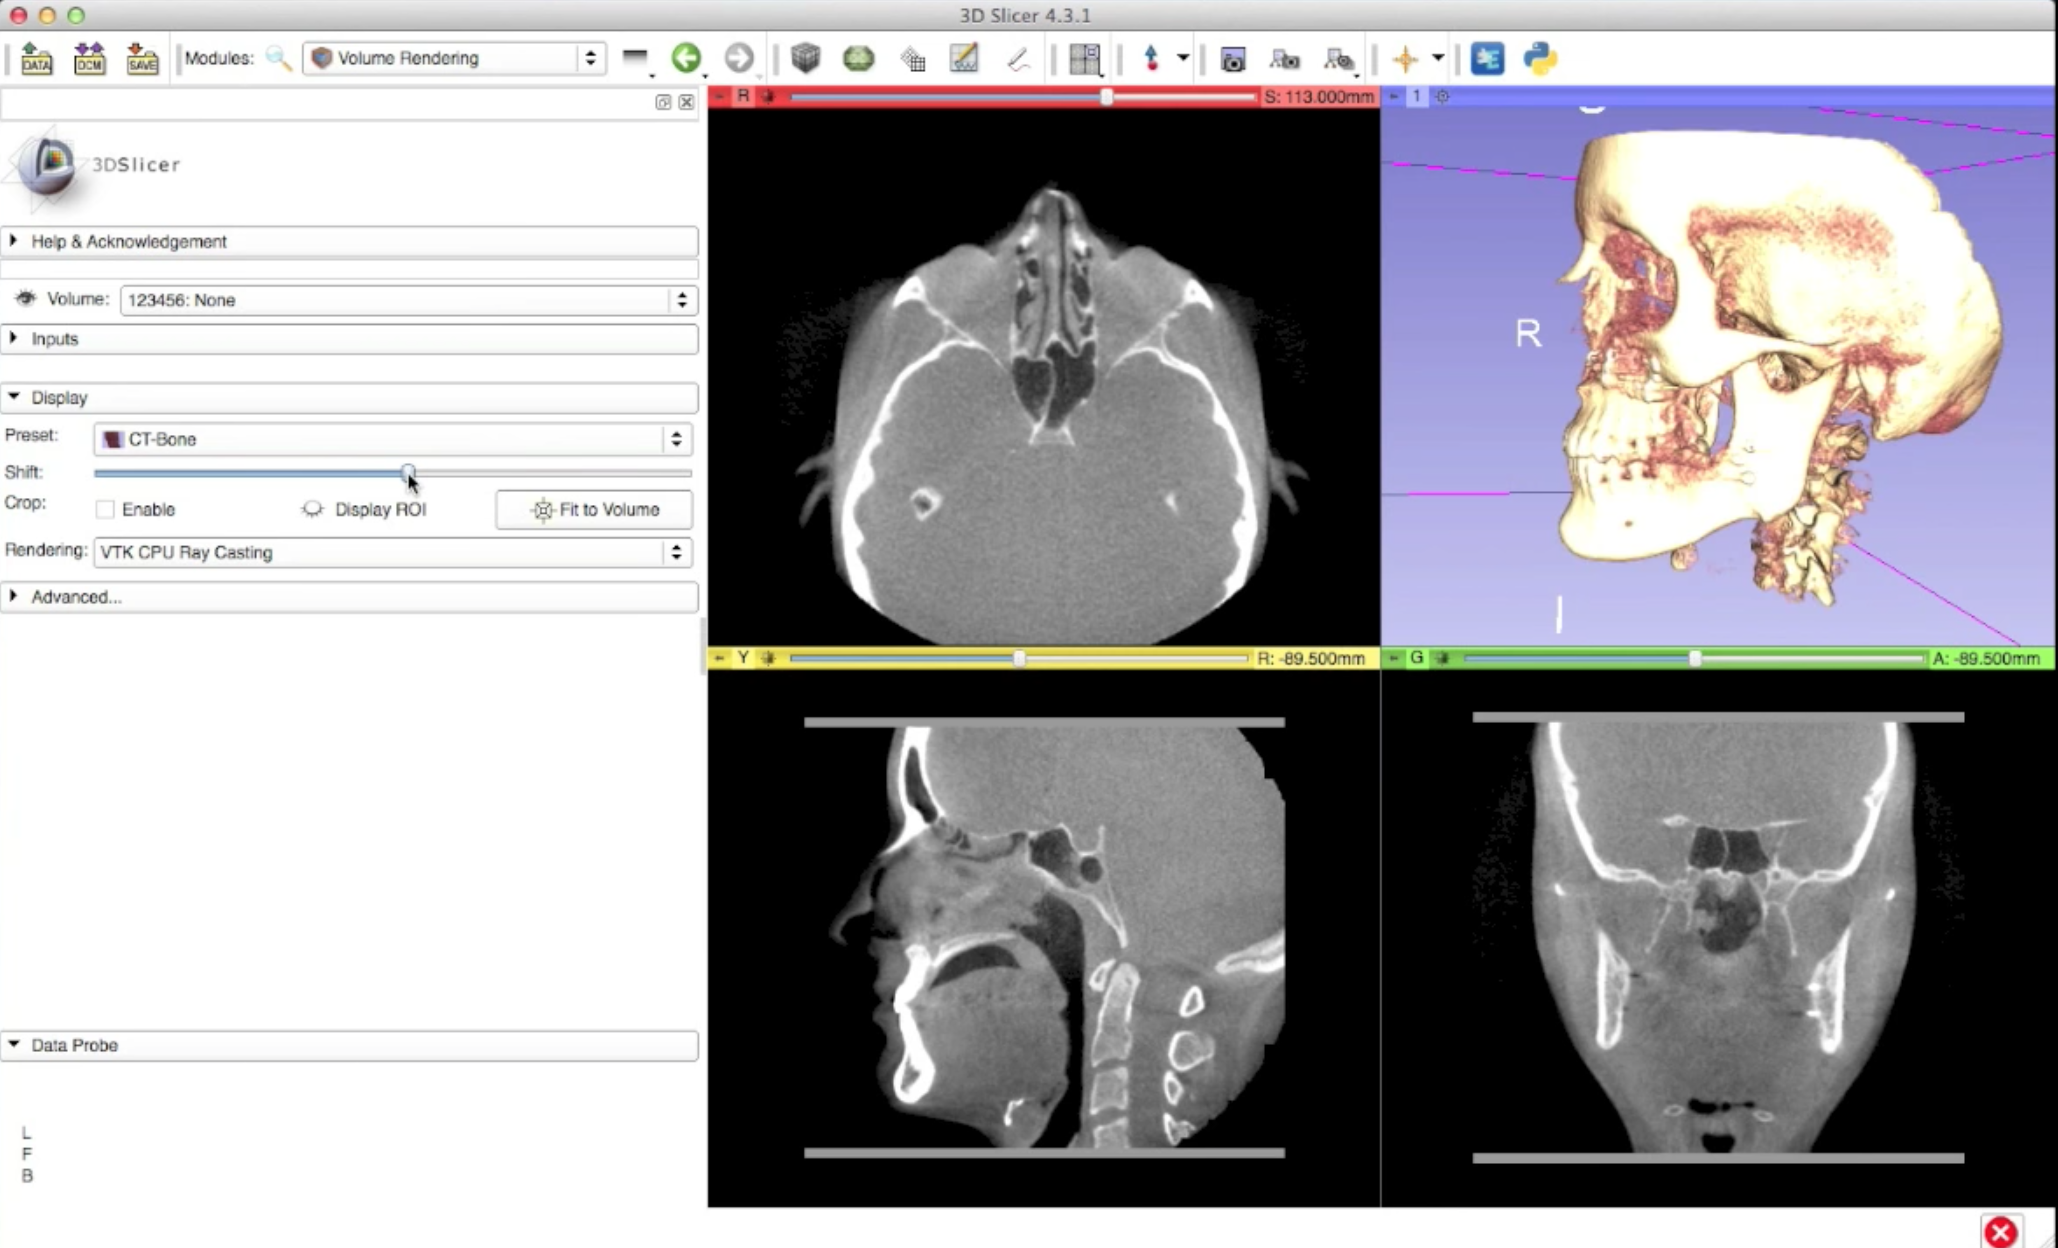Click the screenshot capture camera icon

coord(1233,59)
